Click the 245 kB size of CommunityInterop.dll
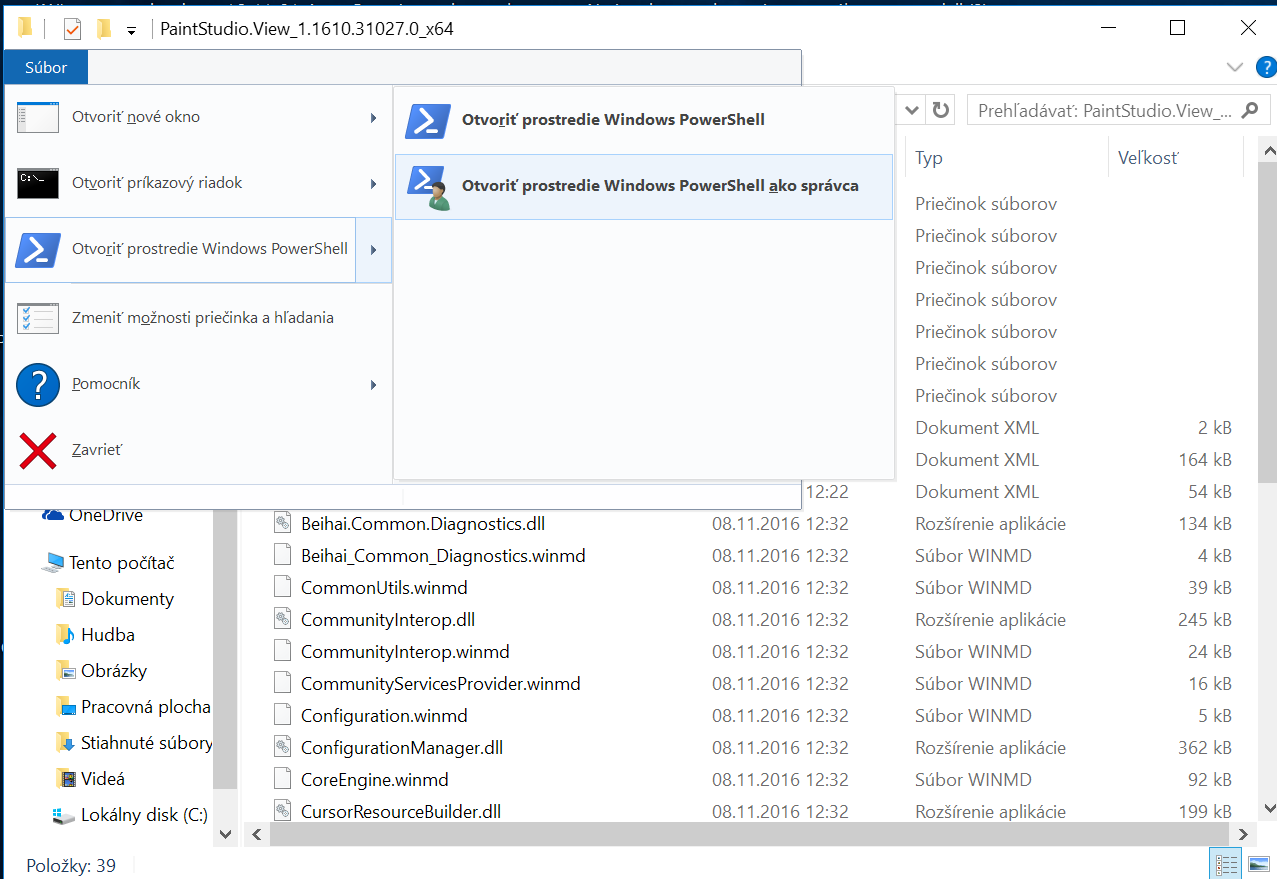The height and width of the screenshot is (879, 1277). click(x=1205, y=620)
